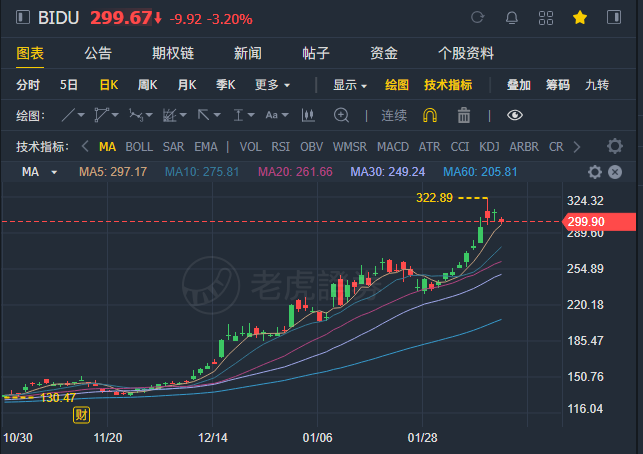Select the Fibonacci/Gann drawing tool

[x=169, y=115]
